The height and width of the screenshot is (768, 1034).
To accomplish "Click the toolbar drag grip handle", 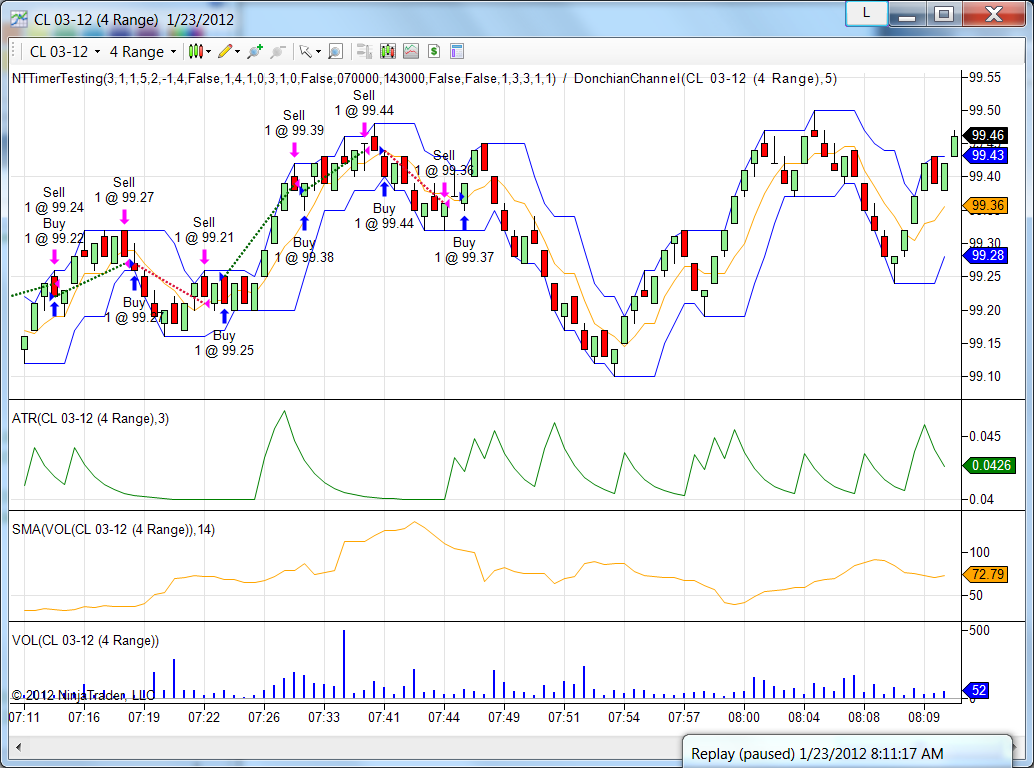I will 14,51.
